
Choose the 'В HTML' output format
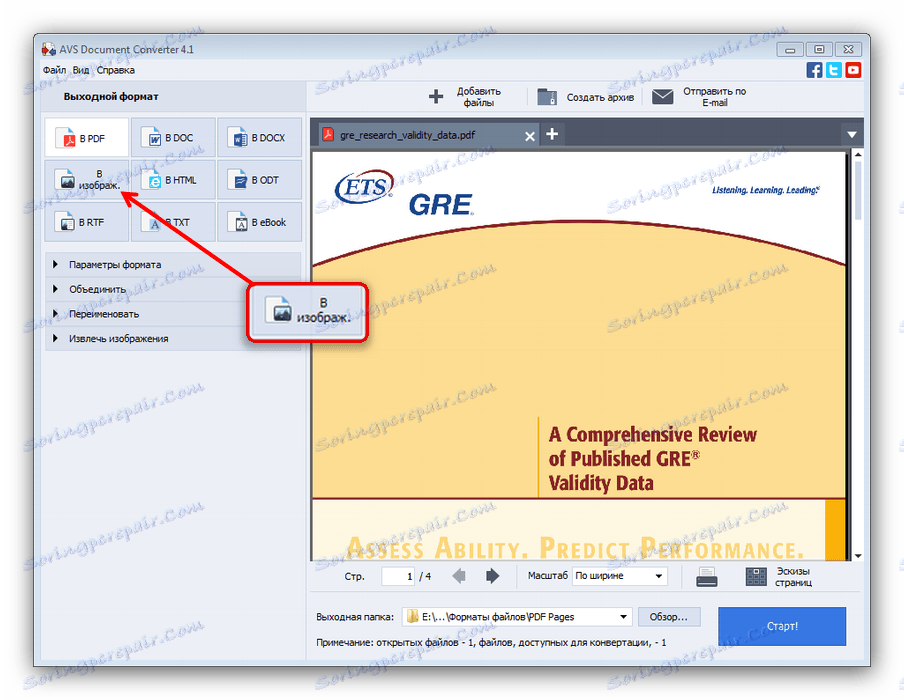173,180
